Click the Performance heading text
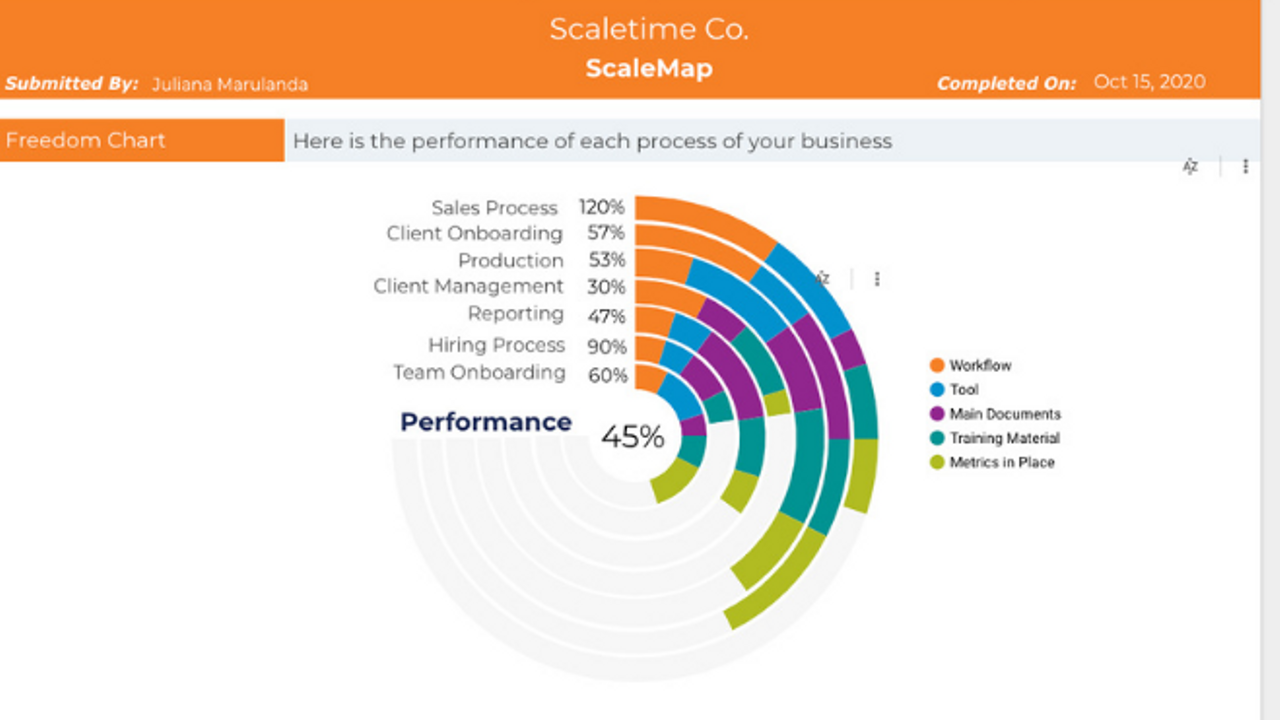The width and height of the screenshot is (1280, 720). coord(486,422)
